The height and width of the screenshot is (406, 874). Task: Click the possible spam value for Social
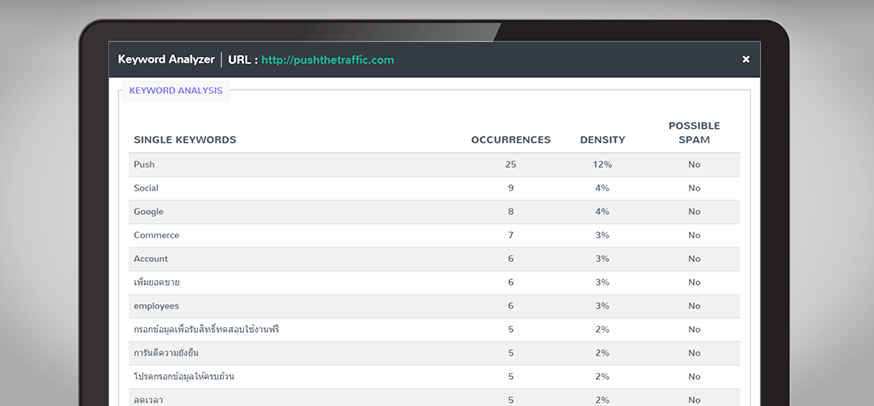click(x=694, y=188)
